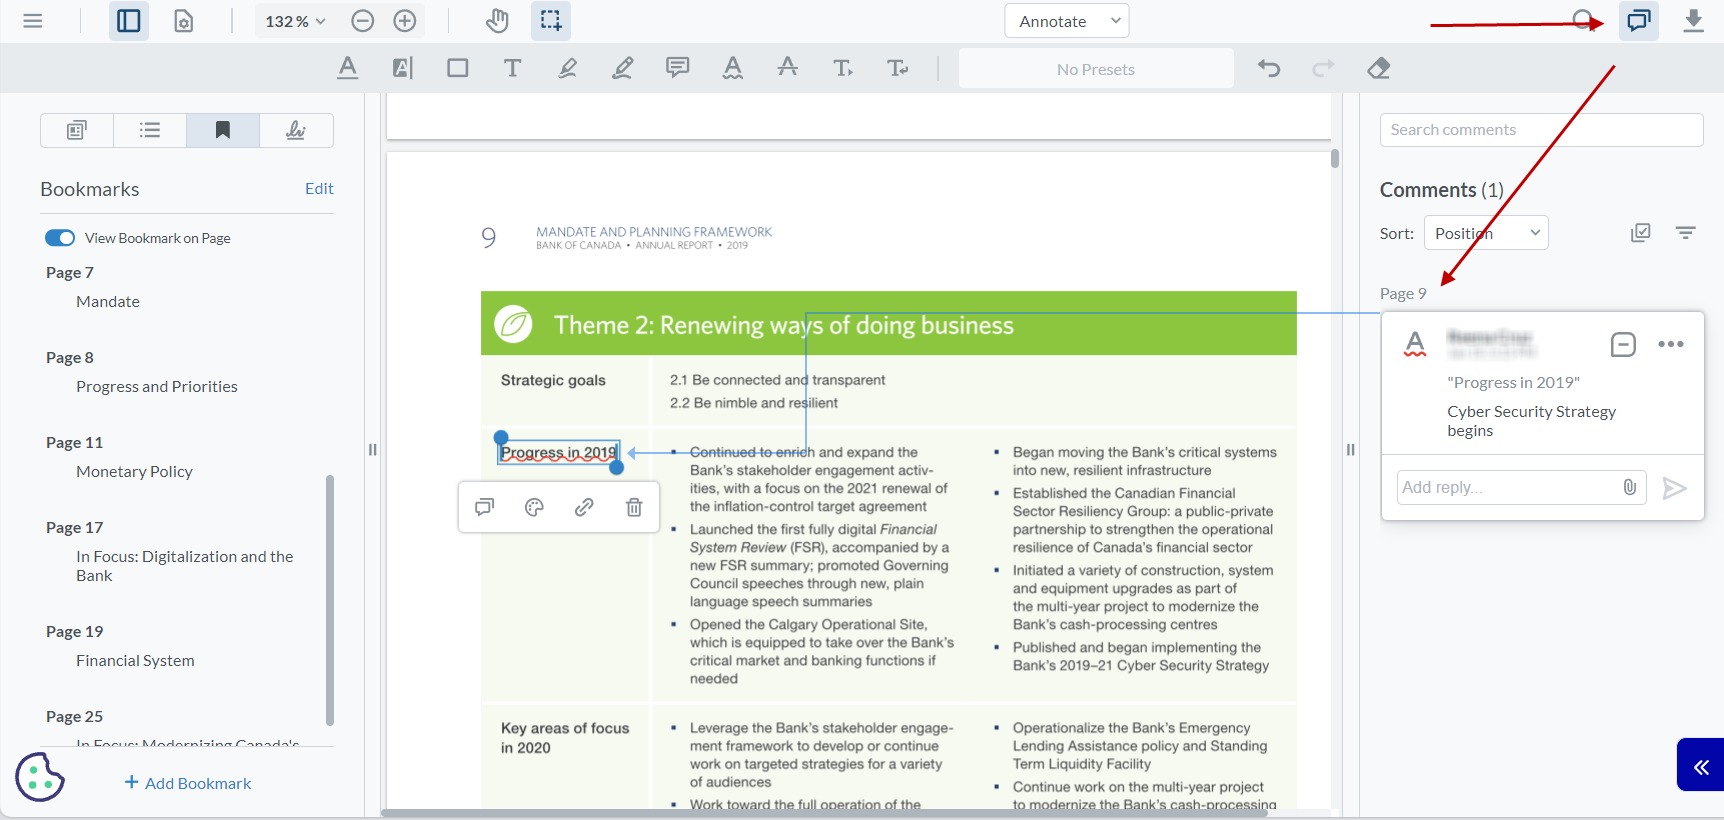
Task: Select the Pan hand tool
Action: point(497,21)
